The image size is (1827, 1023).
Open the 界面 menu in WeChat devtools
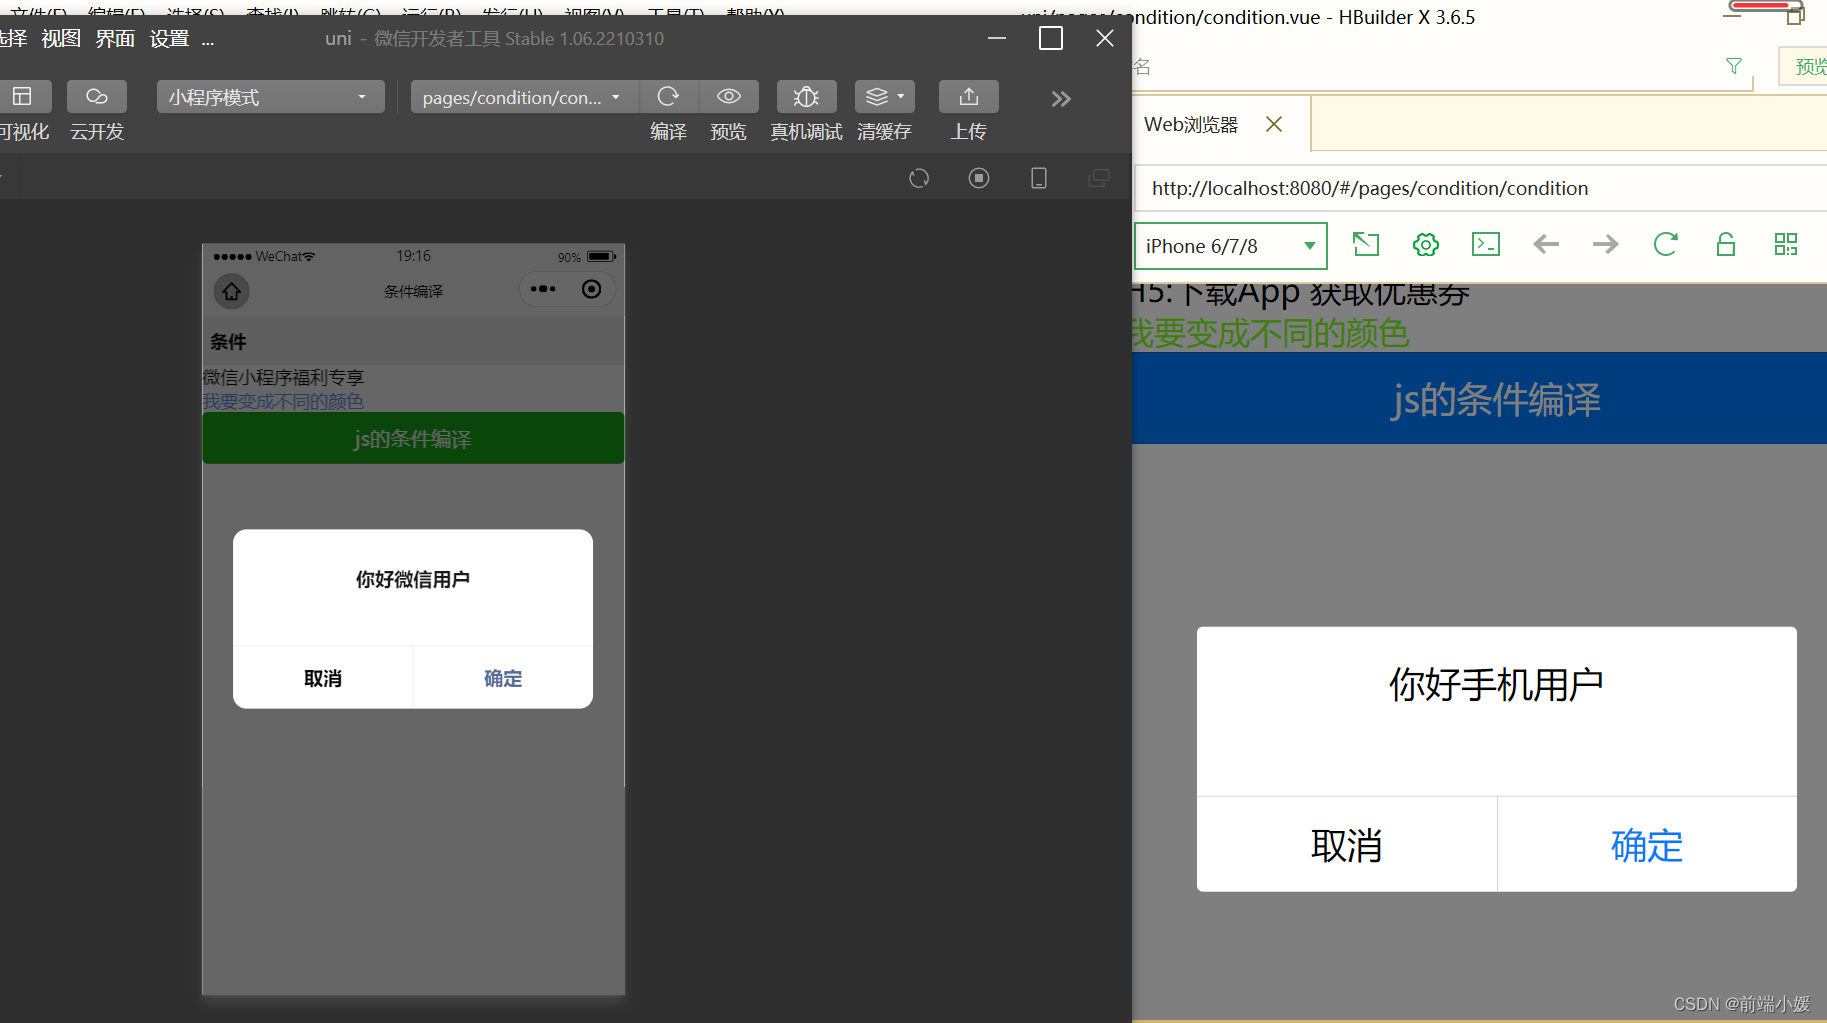click(115, 39)
